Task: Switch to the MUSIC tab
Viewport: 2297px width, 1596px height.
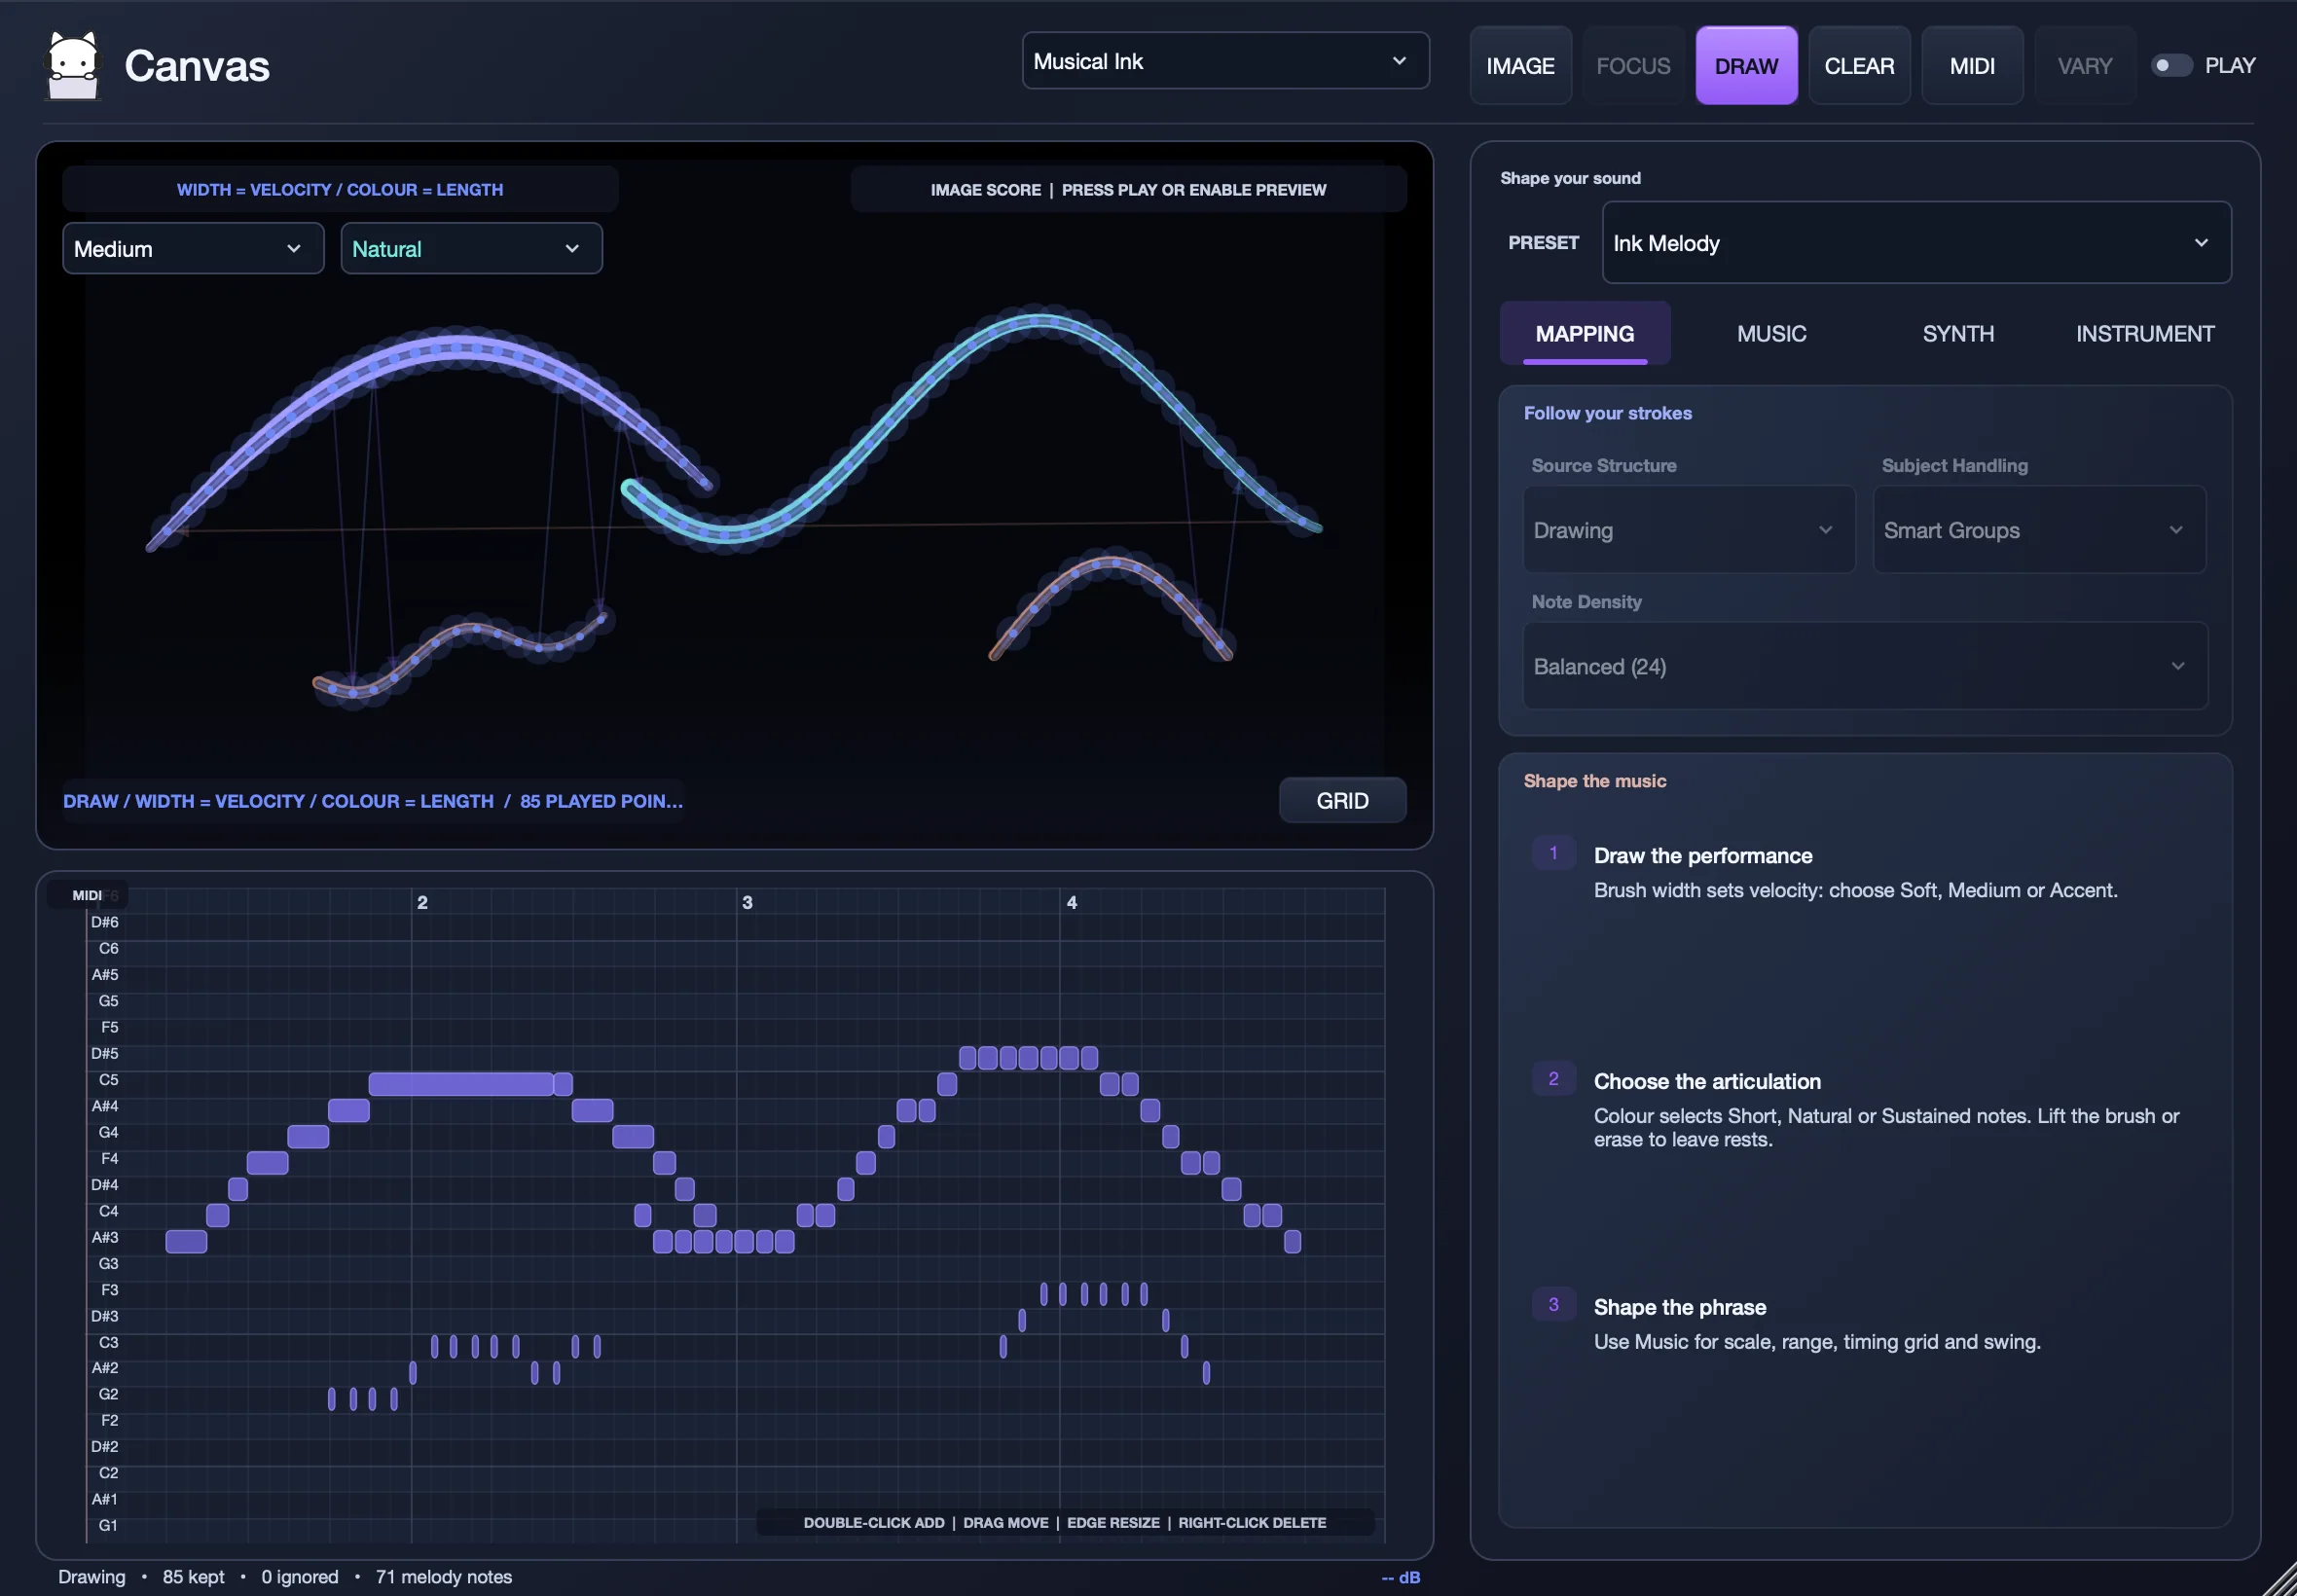Action: pos(1771,334)
